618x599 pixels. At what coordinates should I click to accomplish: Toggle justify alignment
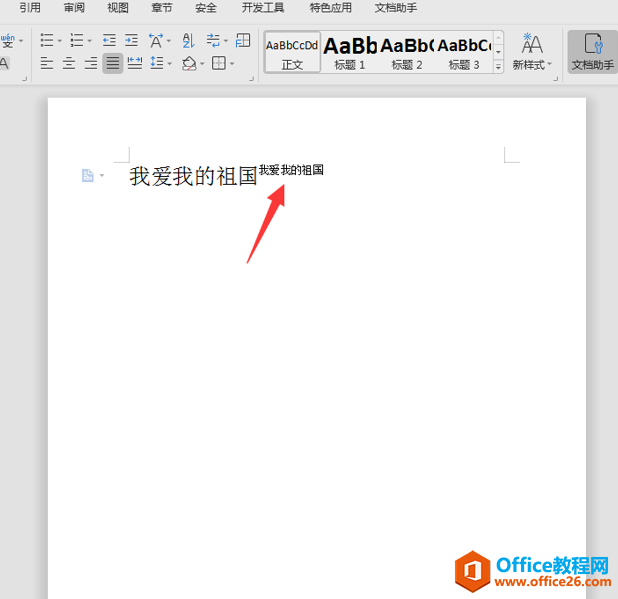(113, 63)
